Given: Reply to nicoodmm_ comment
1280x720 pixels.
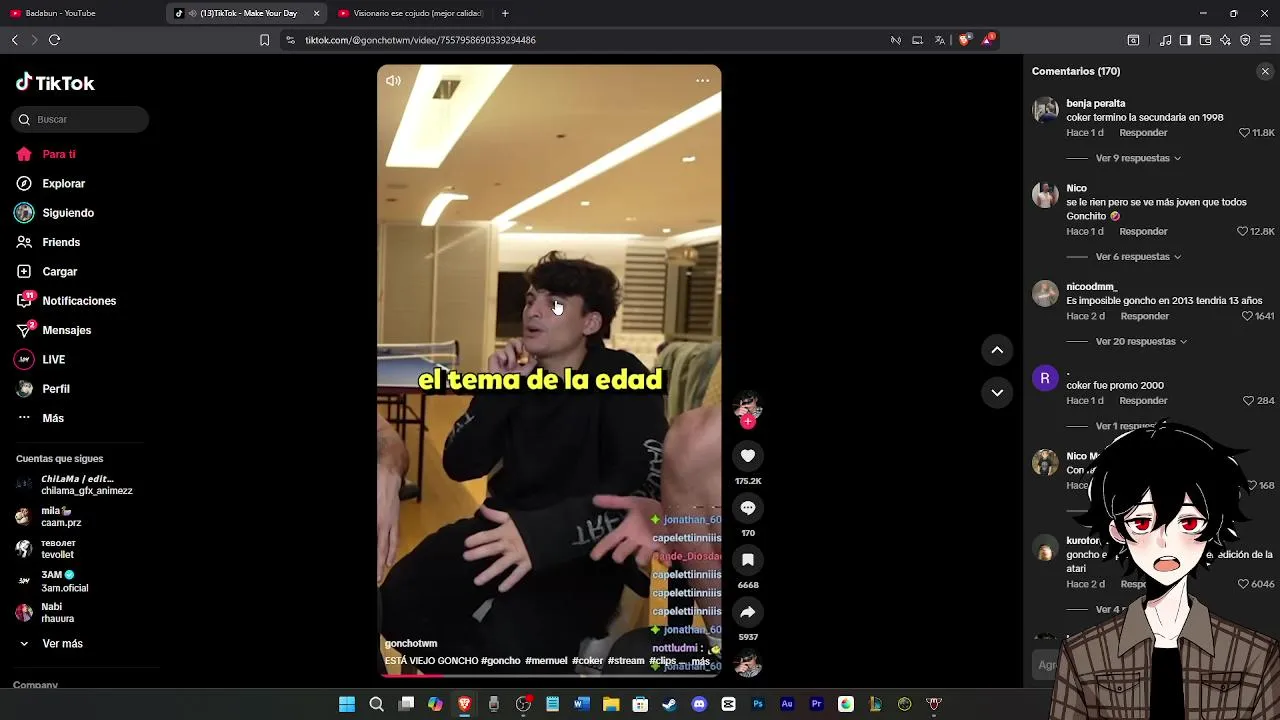Looking at the screenshot, I should coord(1145,317).
